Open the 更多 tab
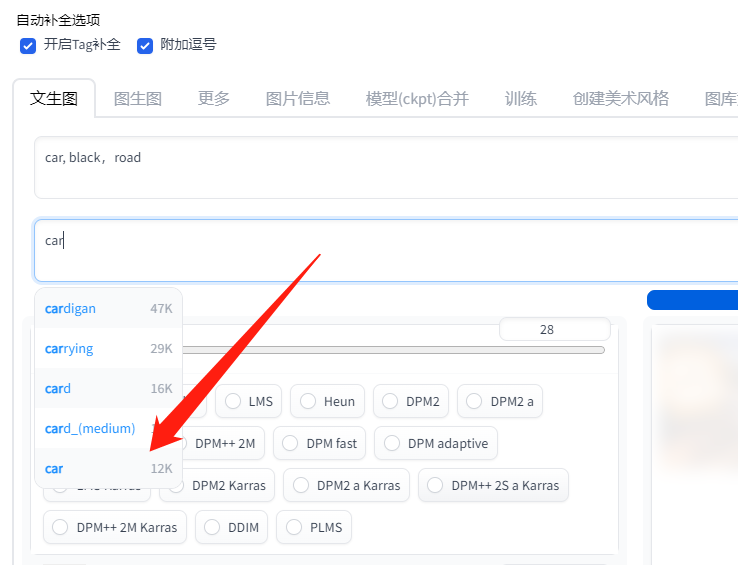The width and height of the screenshot is (738, 565). (x=213, y=98)
